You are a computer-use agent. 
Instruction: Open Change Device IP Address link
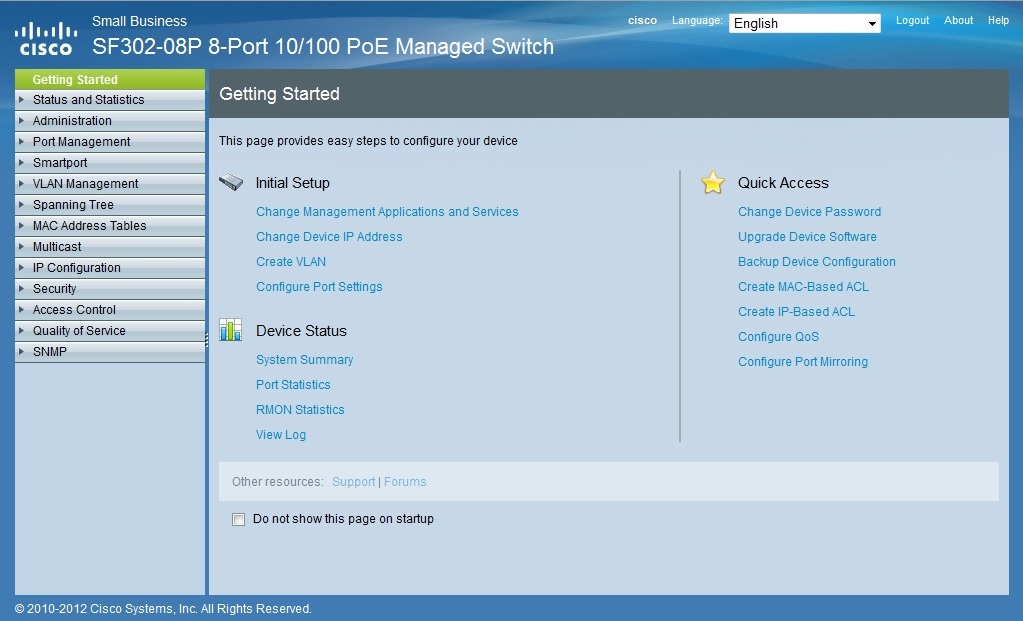[329, 237]
